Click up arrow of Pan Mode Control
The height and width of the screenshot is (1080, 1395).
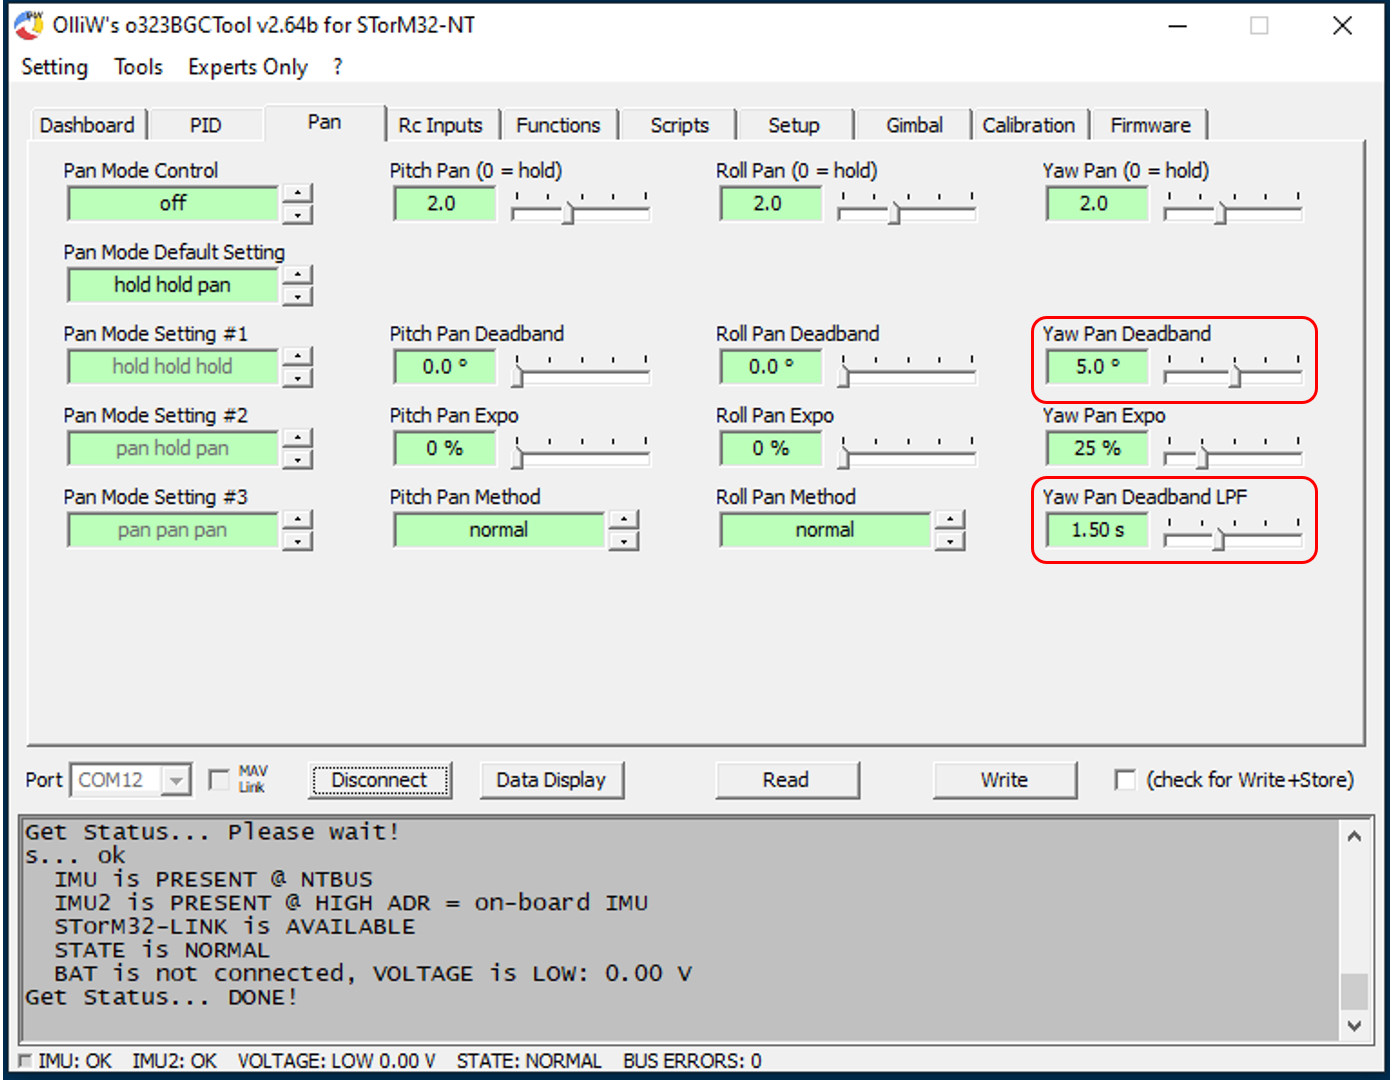(x=297, y=193)
